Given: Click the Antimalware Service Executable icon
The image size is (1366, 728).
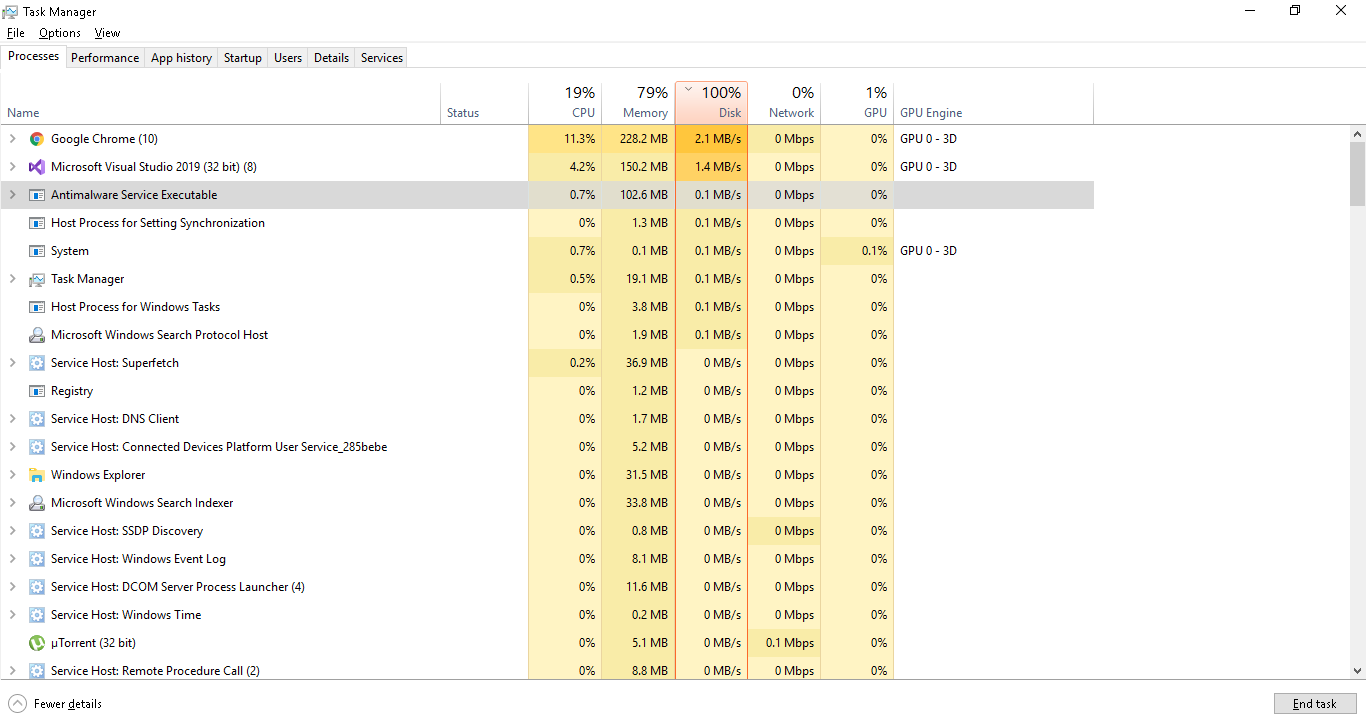Looking at the screenshot, I should (x=37, y=195).
